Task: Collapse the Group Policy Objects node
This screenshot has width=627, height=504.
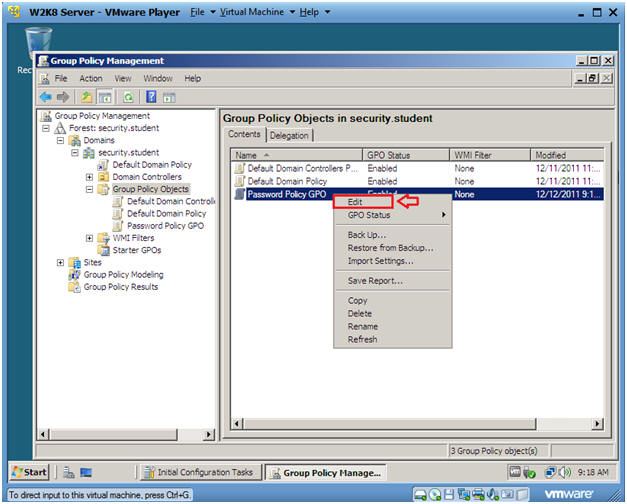Action: pyautogui.click(x=90, y=189)
